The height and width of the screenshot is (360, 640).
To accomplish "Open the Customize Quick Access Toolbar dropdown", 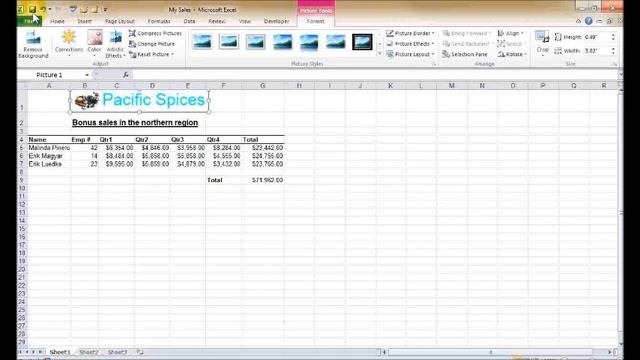I will tap(105, 9).
